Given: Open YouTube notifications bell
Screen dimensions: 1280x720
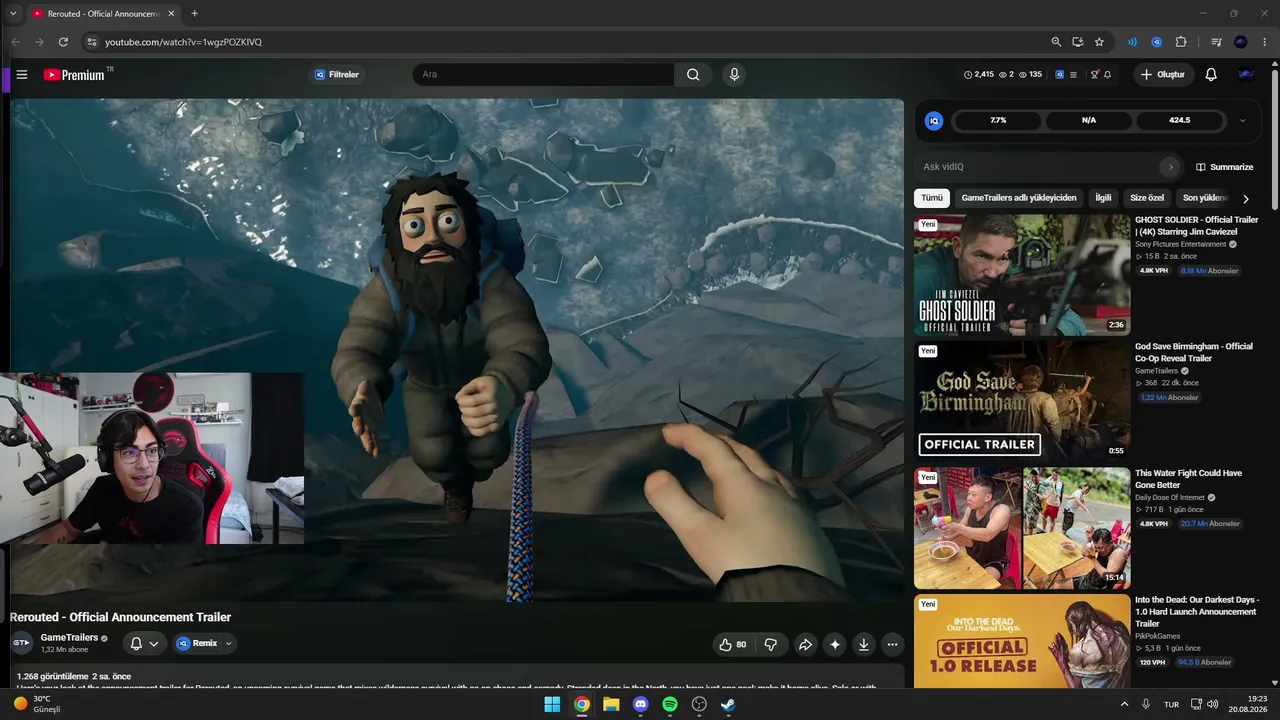Looking at the screenshot, I should coord(1211,75).
